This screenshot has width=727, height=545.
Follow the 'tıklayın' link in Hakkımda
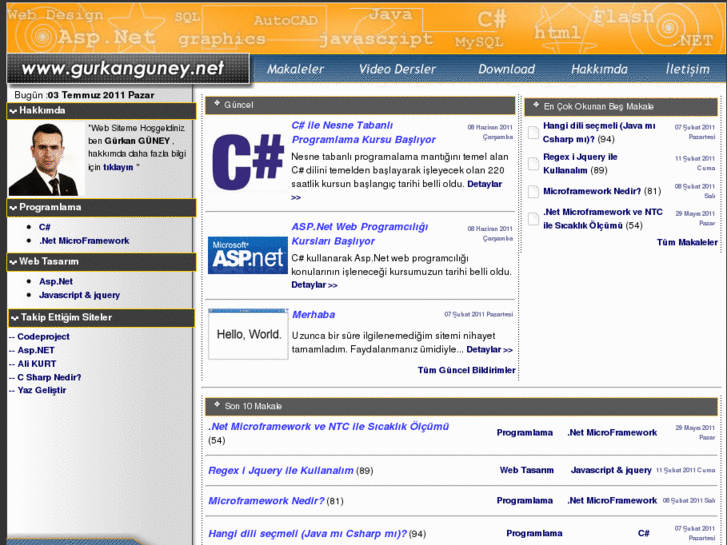(x=118, y=167)
